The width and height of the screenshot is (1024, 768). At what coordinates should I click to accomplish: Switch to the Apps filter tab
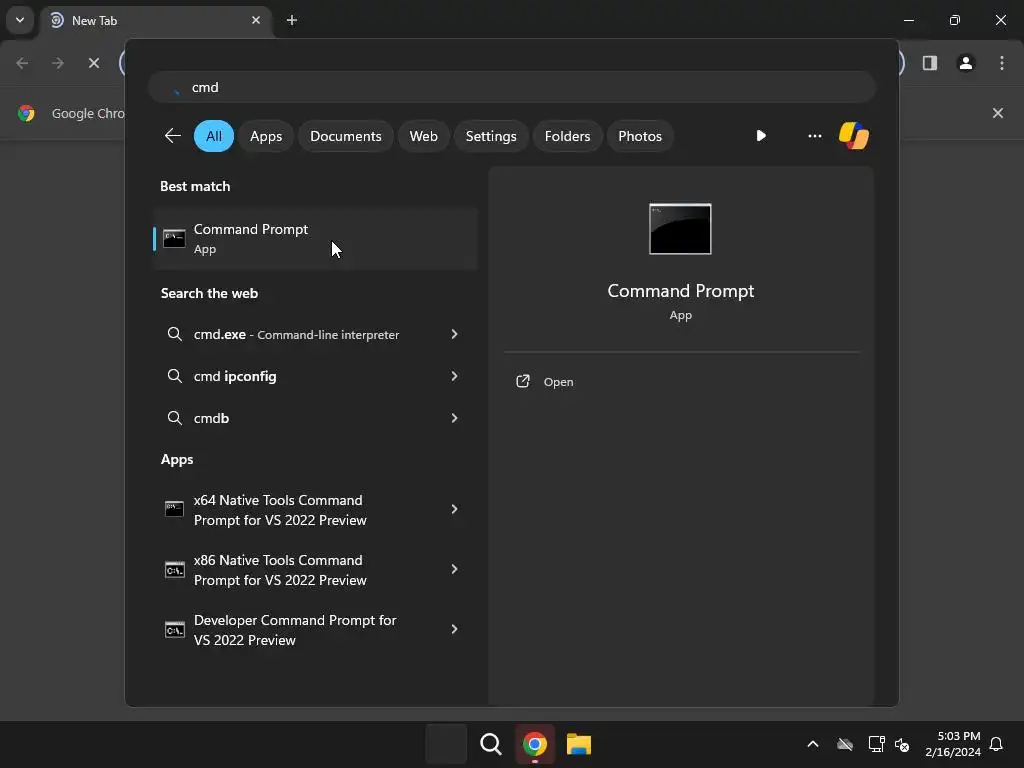point(266,136)
